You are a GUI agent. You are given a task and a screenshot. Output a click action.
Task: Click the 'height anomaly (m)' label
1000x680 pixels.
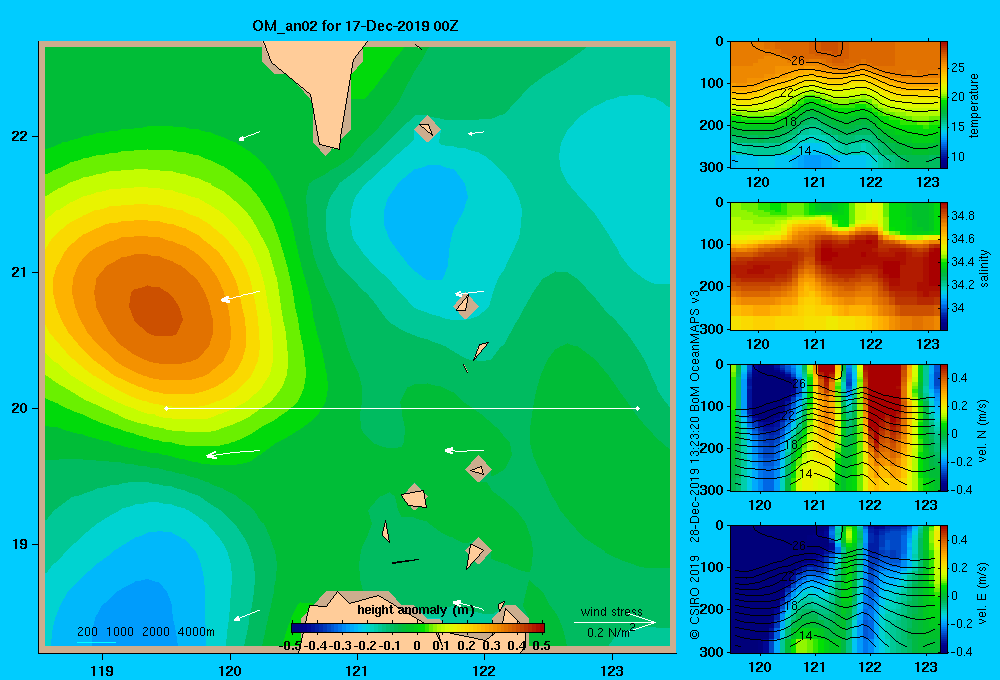(416, 610)
